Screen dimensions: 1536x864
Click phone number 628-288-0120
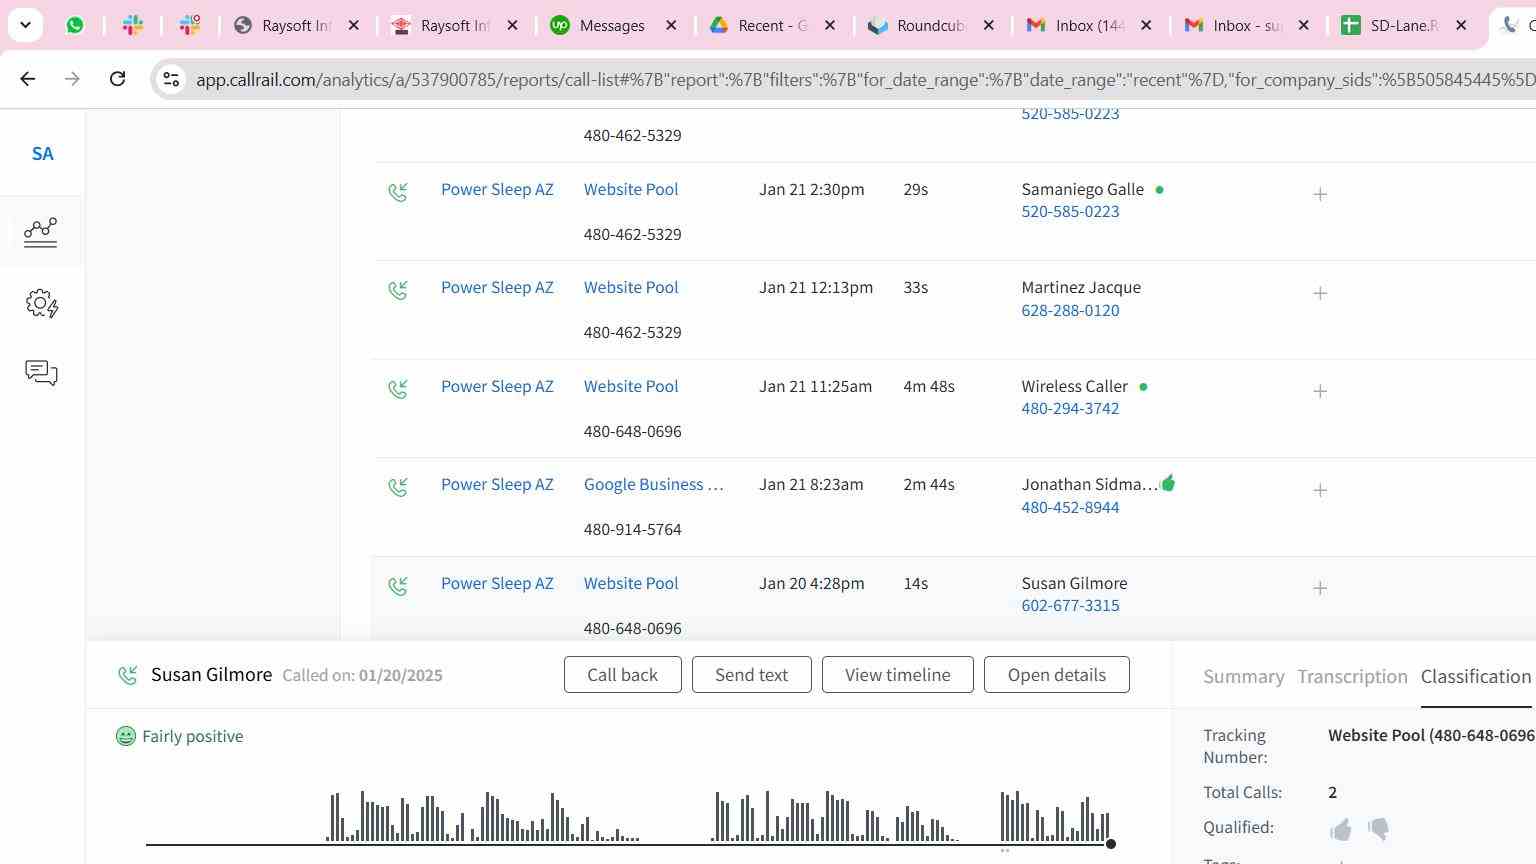coord(1070,310)
